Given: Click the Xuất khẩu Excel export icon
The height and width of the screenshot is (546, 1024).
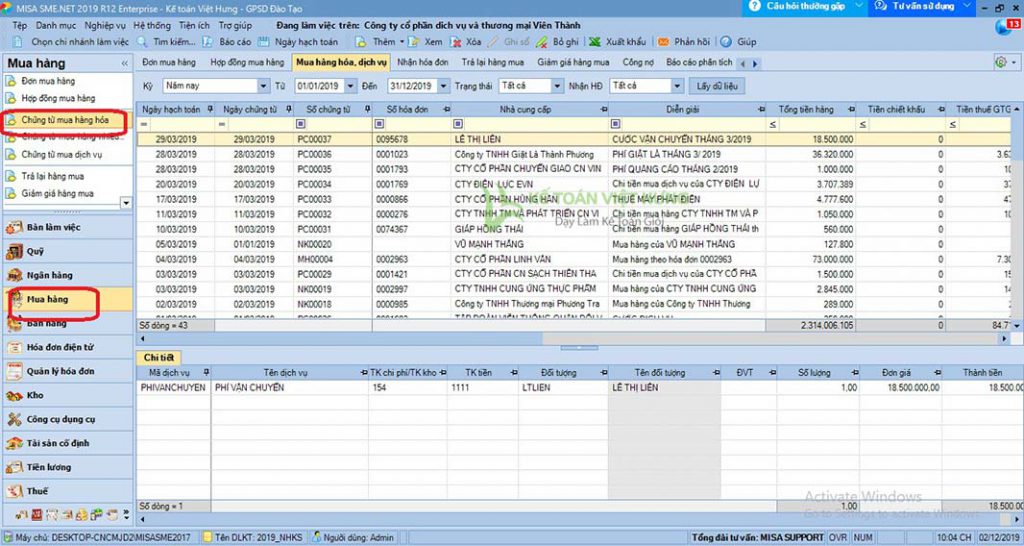Looking at the screenshot, I should [595, 43].
